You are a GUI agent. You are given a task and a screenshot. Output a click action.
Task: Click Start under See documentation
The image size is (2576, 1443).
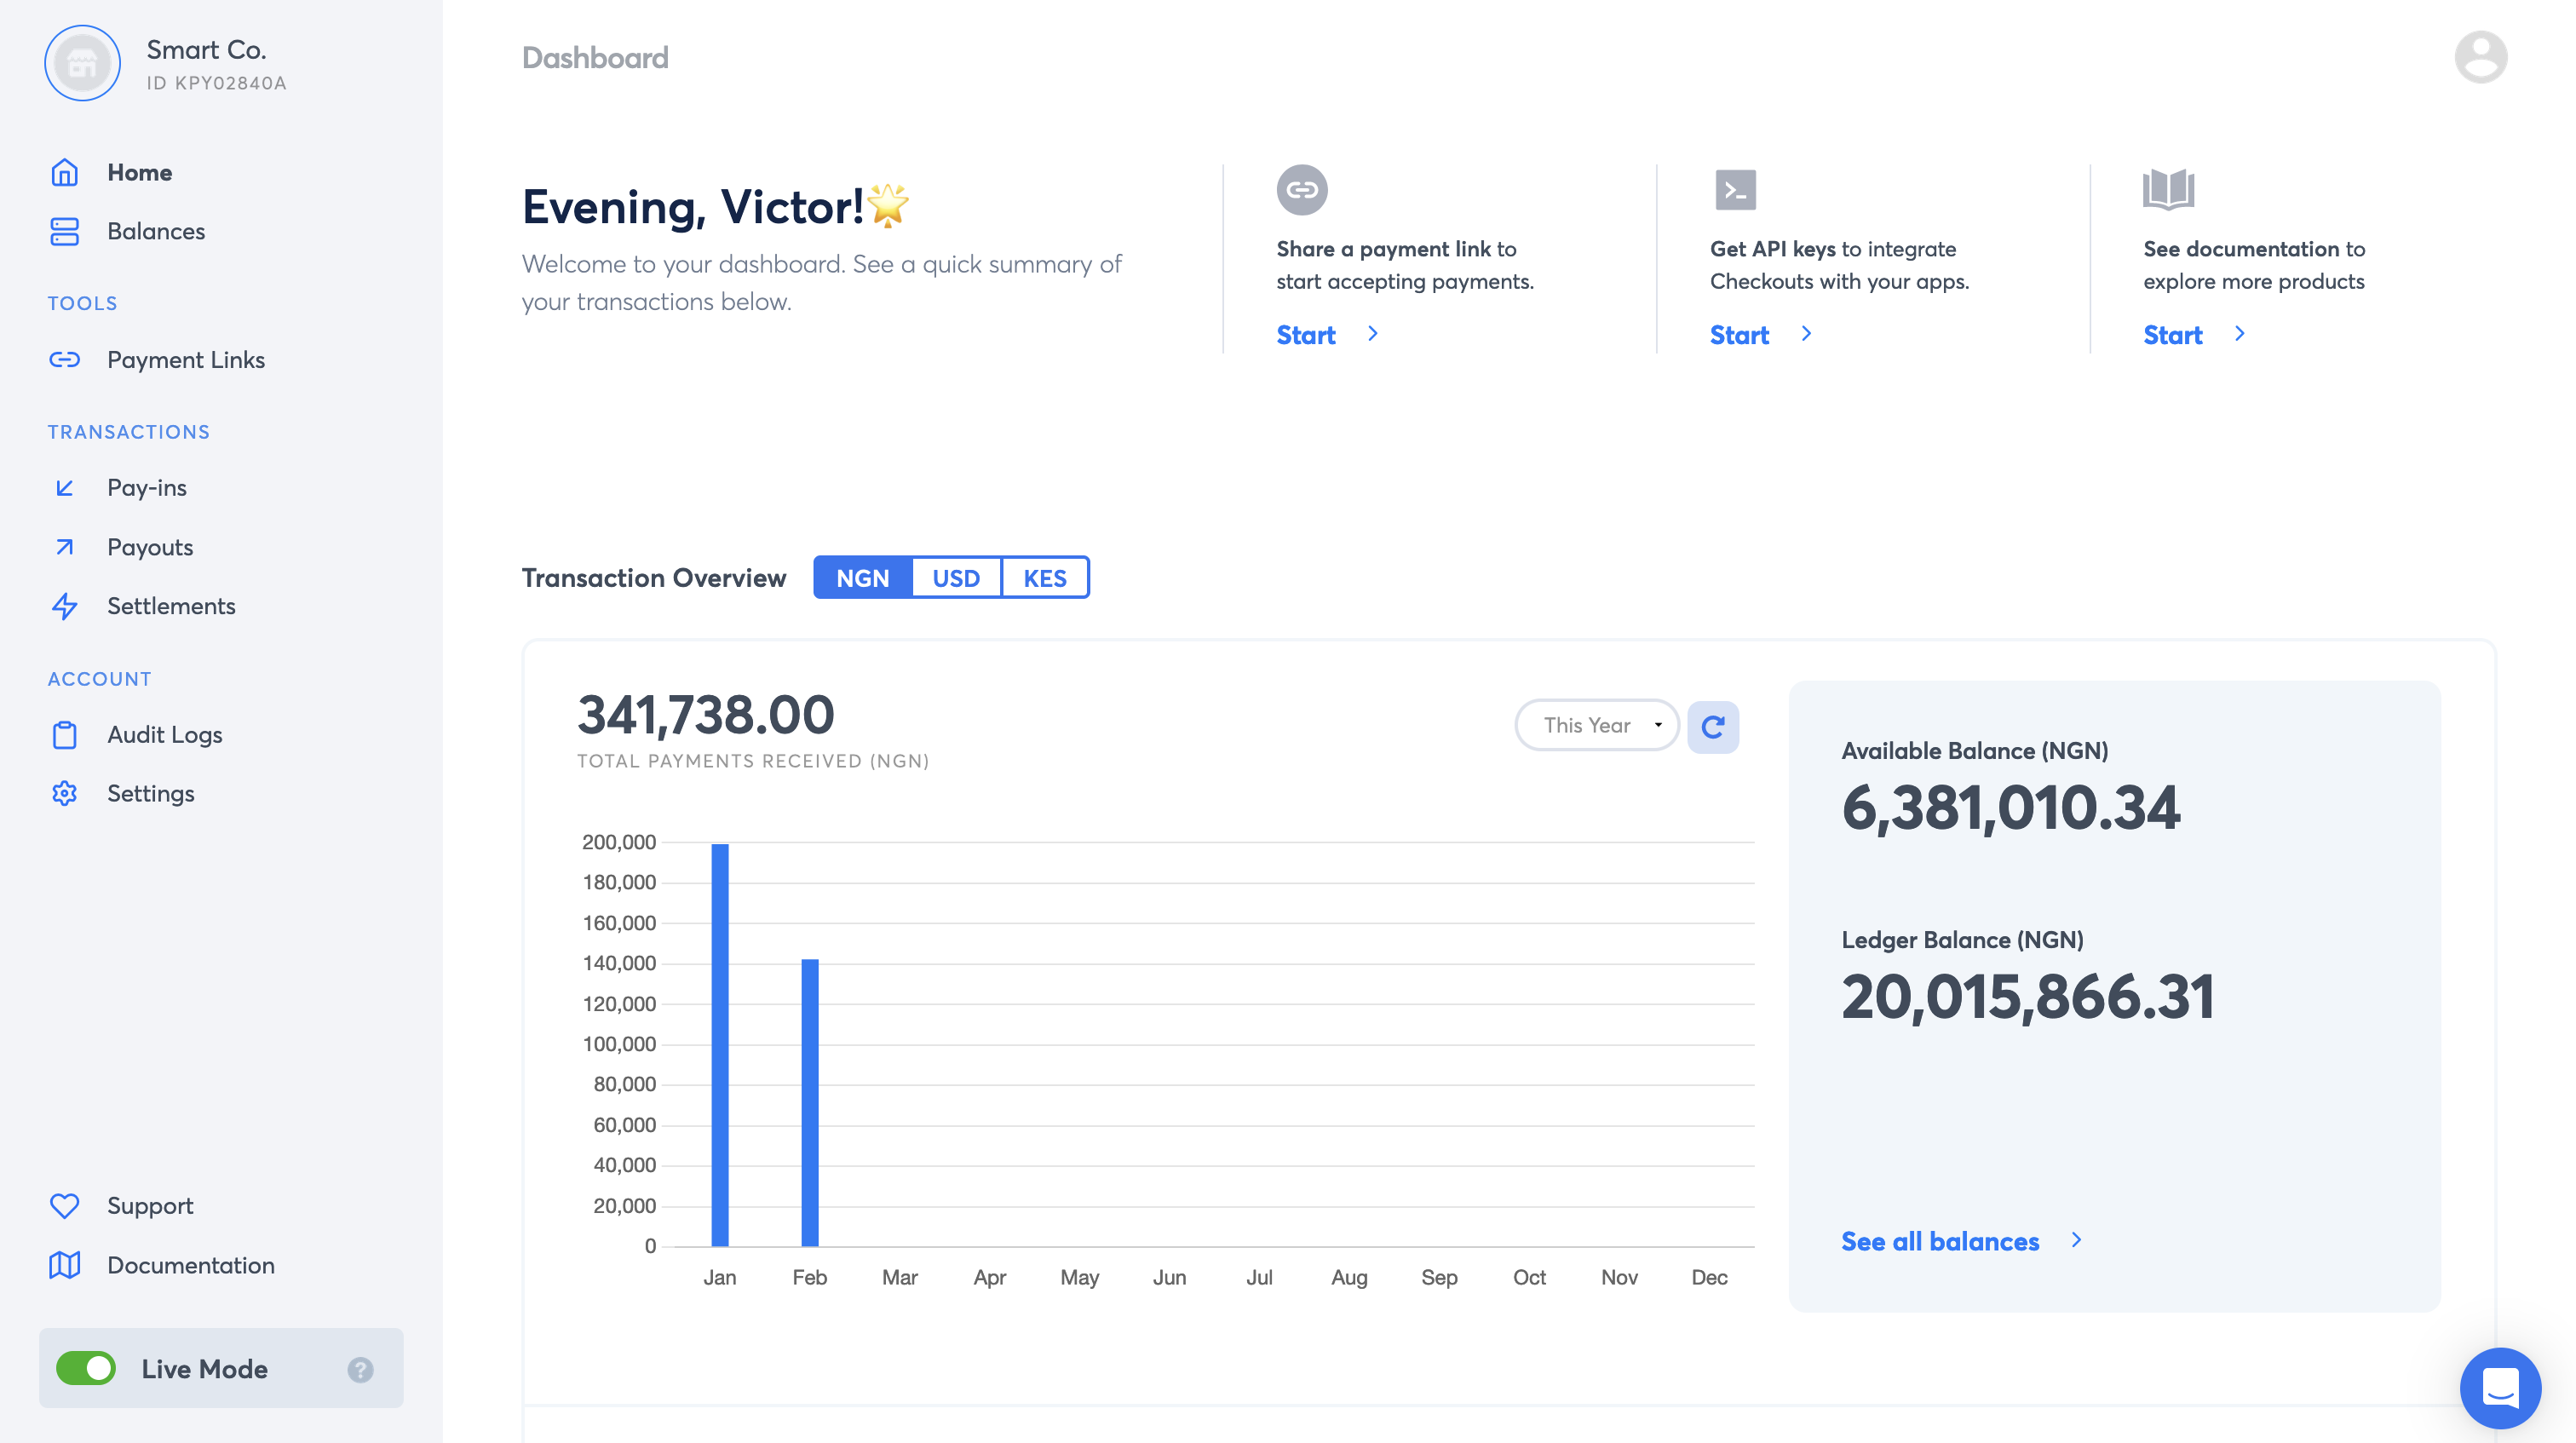click(x=2172, y=335)
